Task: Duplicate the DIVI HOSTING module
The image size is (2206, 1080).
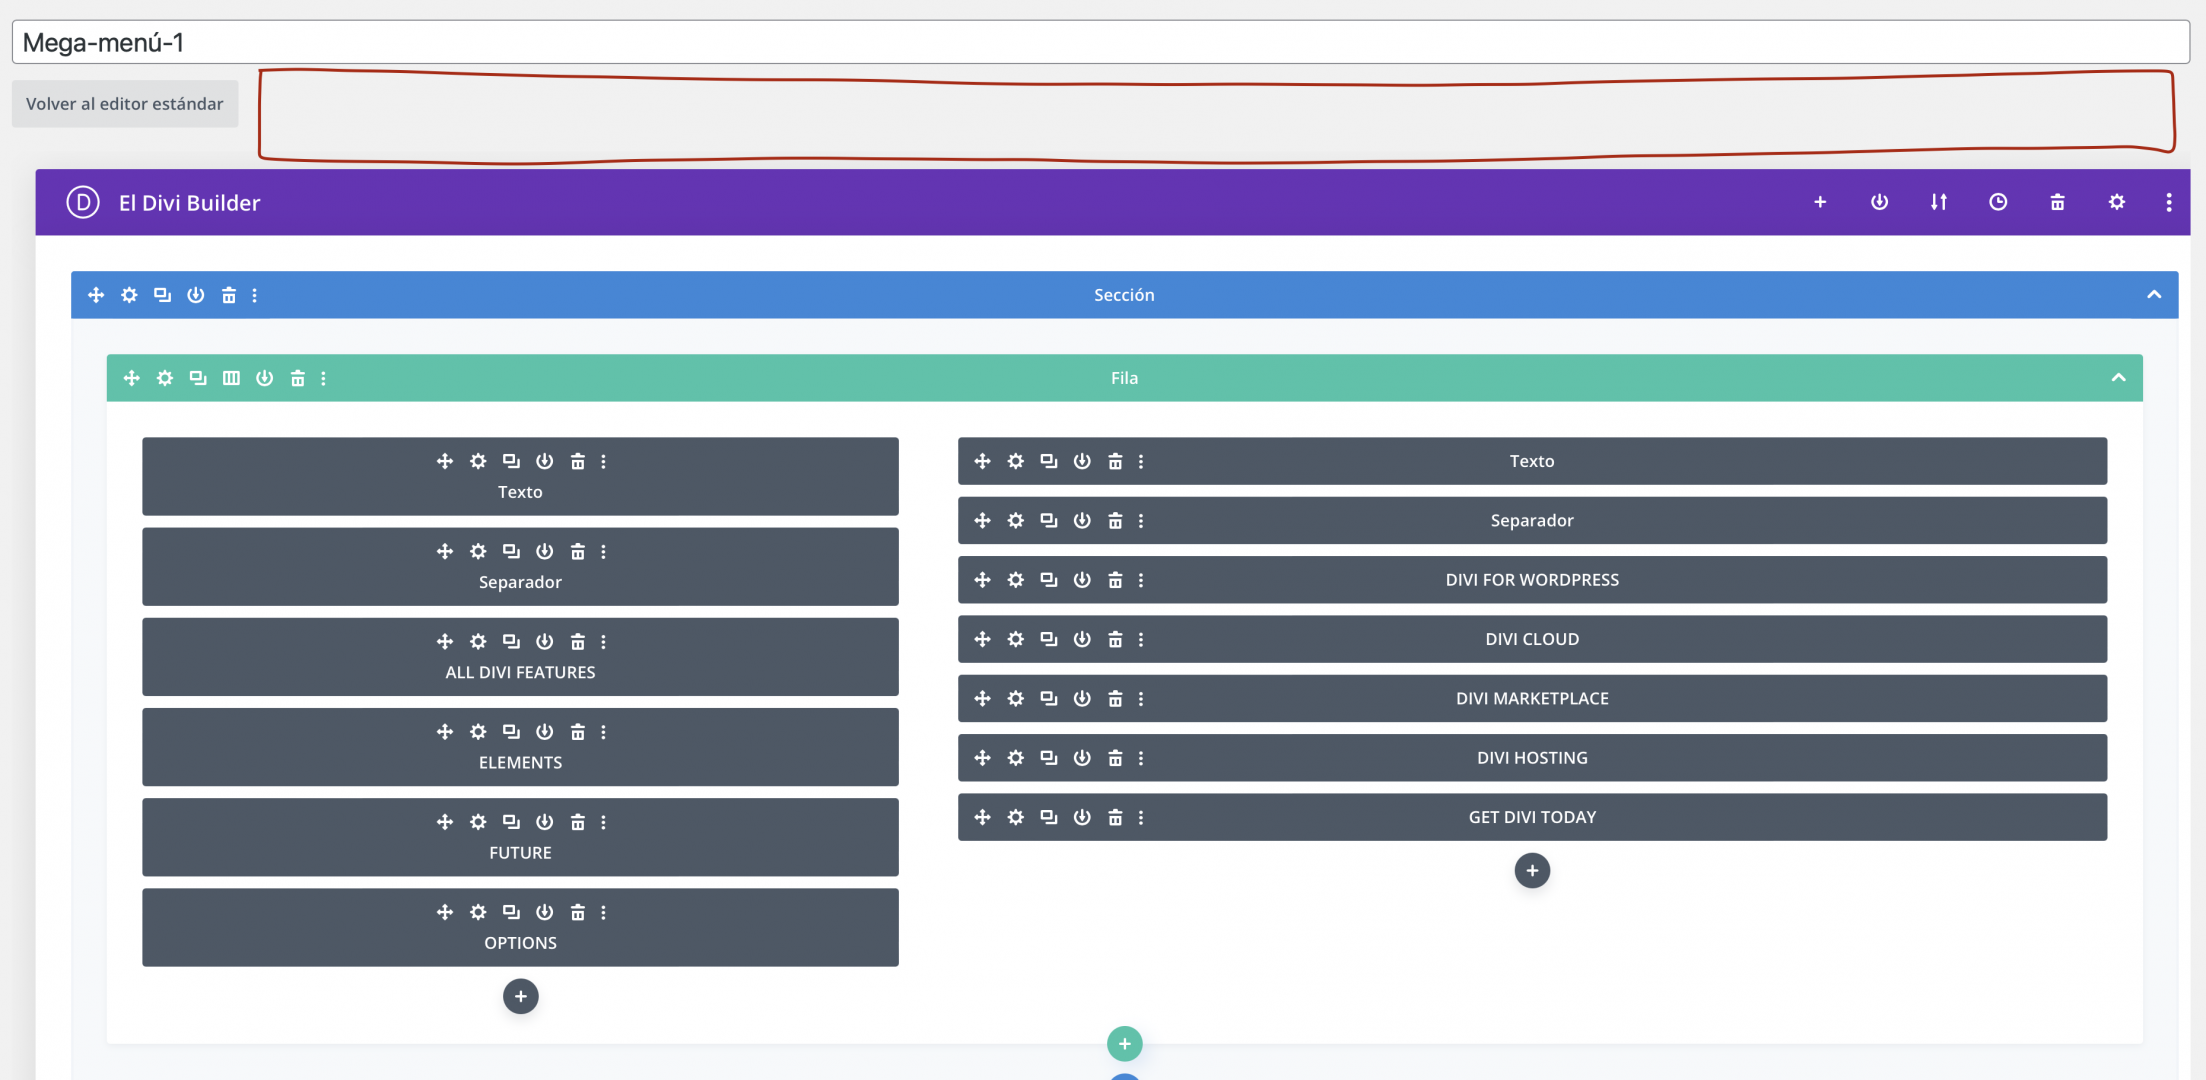Action: click(x=1049, y=758)
